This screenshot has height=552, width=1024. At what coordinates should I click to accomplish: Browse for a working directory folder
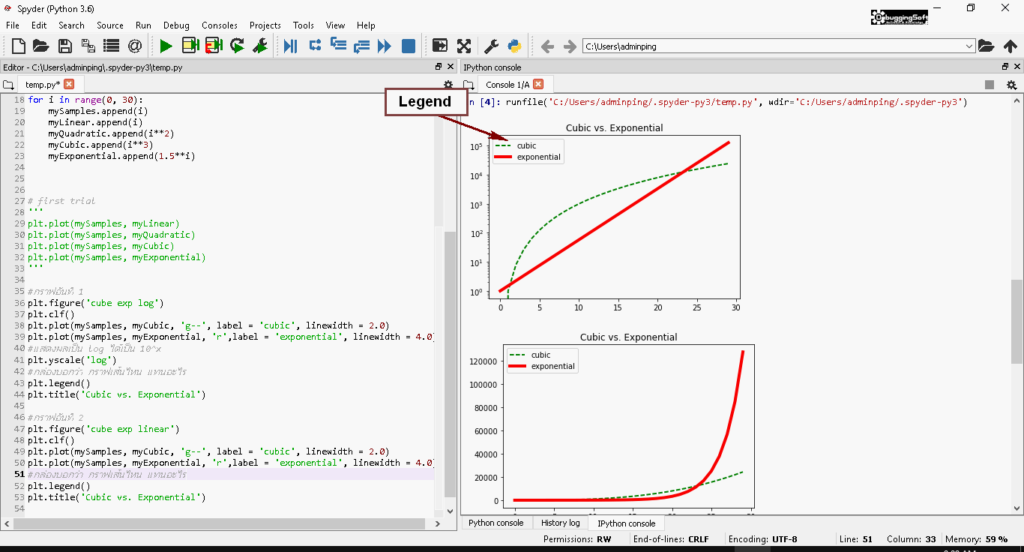tap(986, 46)
